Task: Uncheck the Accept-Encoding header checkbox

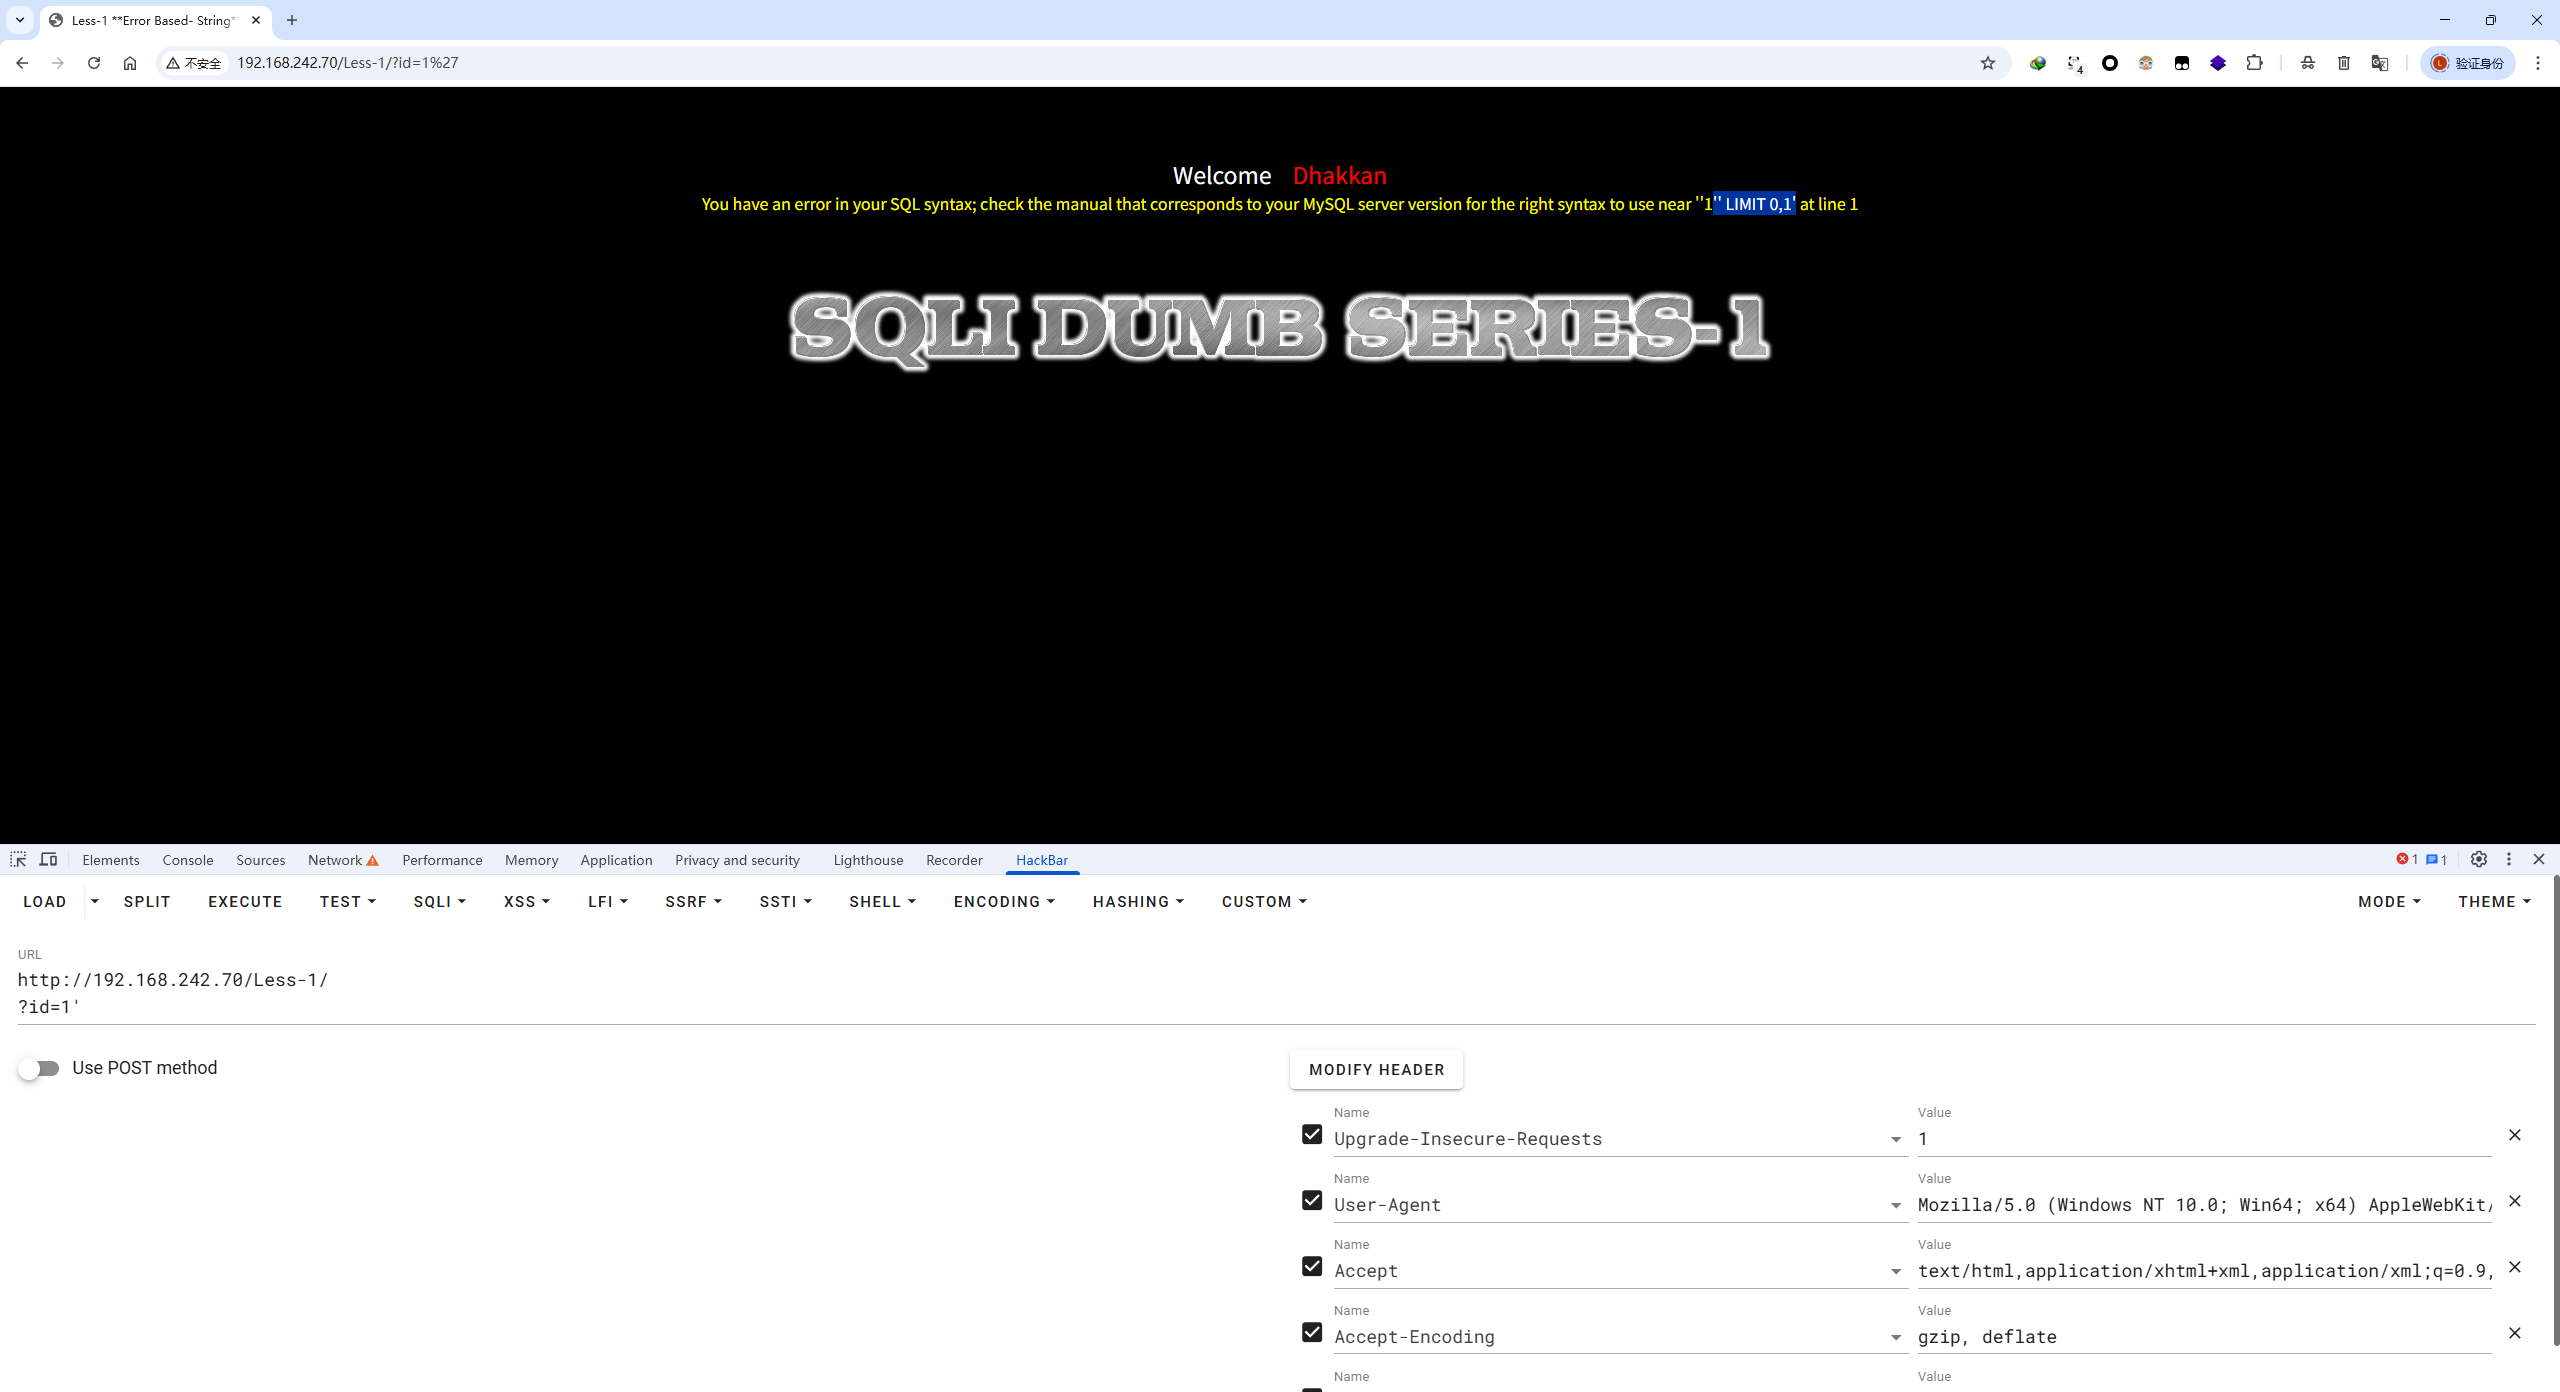Action: 1312,1332
